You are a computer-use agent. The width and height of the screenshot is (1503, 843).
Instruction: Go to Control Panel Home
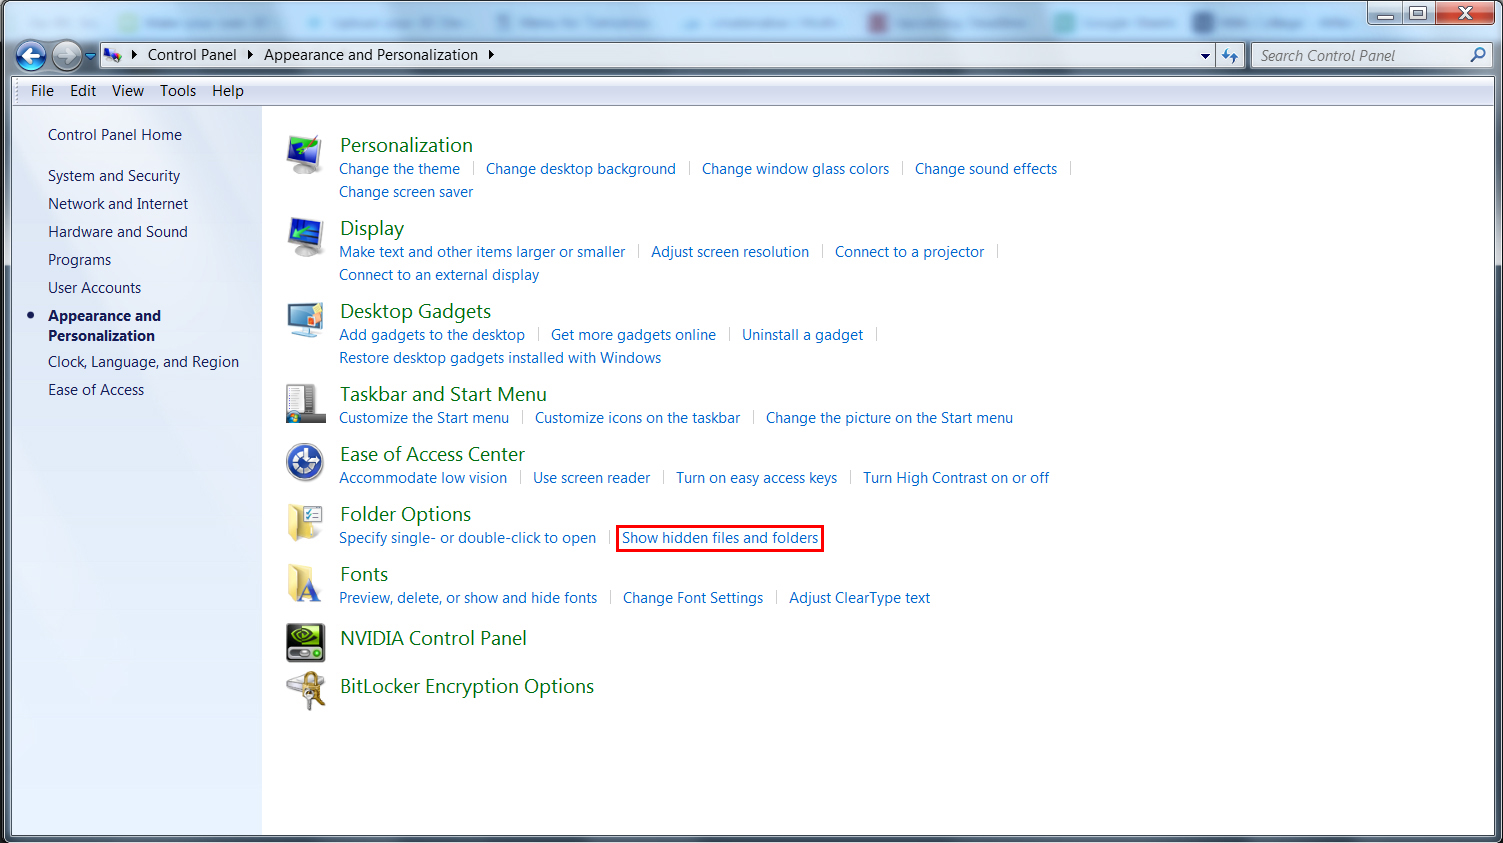115,135
